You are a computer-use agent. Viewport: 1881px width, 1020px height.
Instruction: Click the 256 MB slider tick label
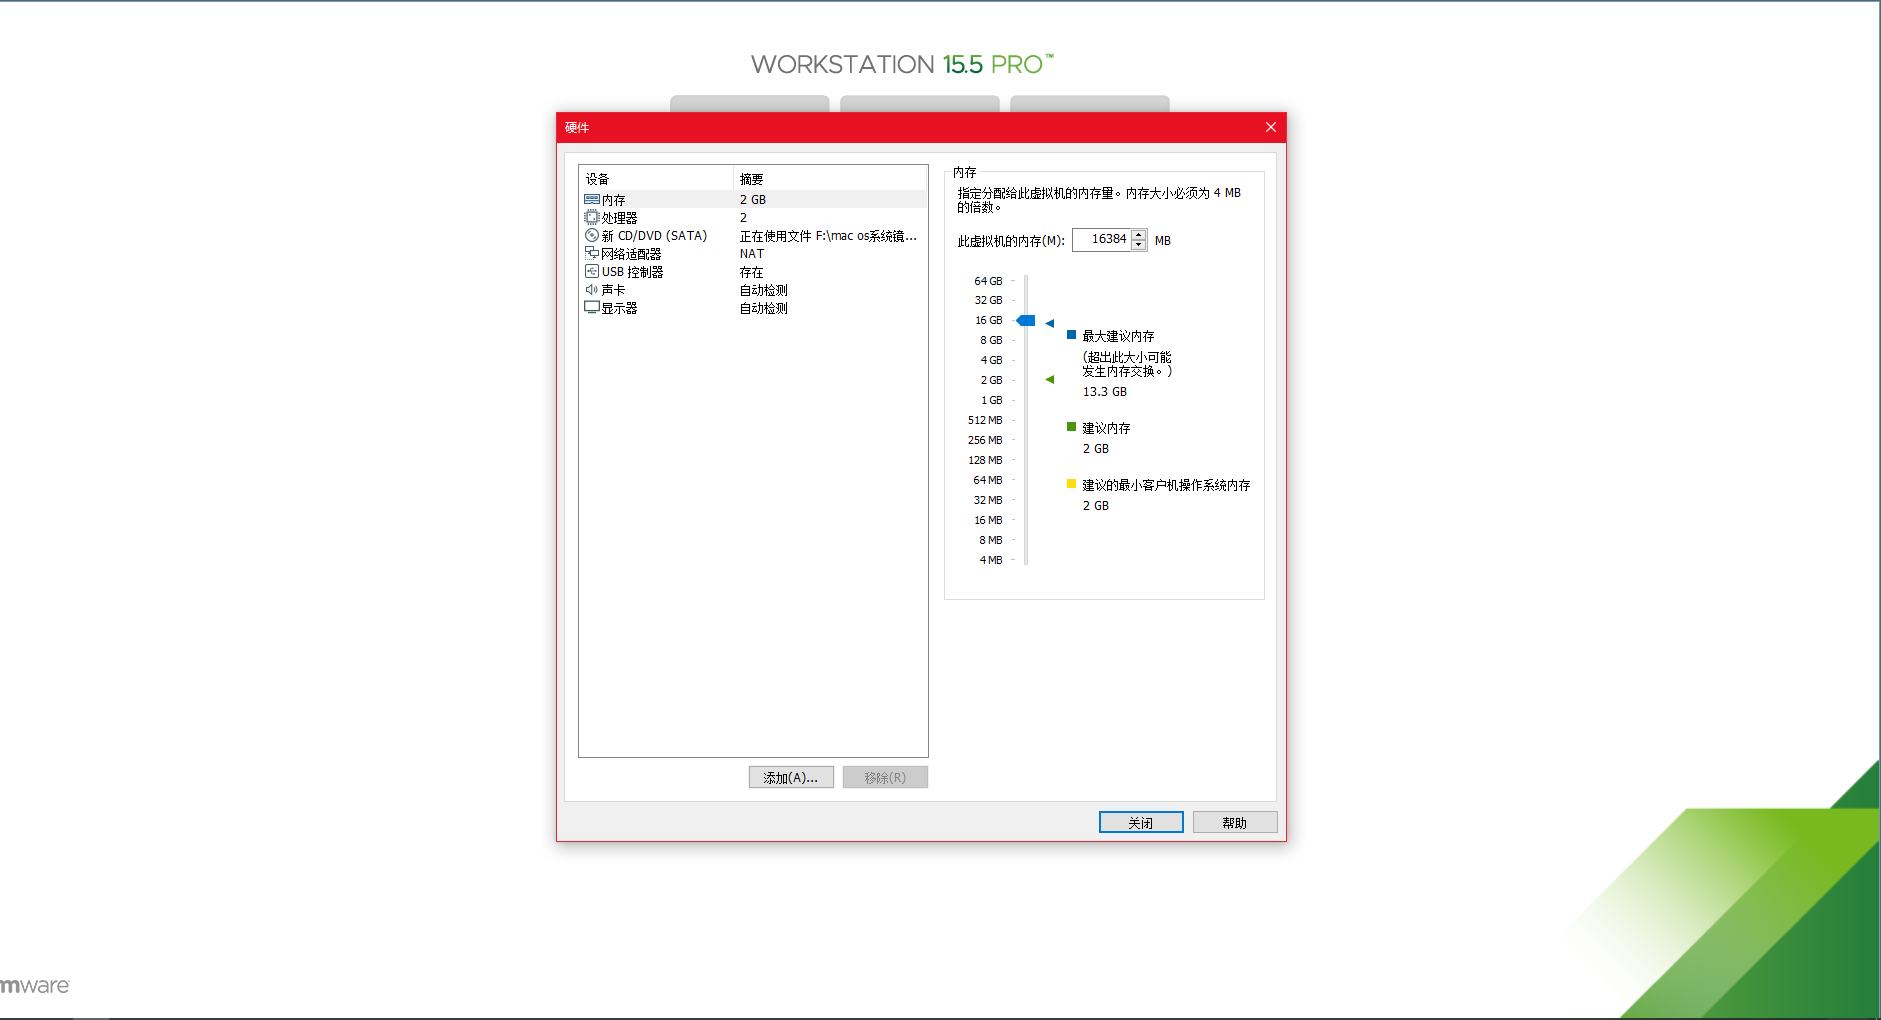985,440
